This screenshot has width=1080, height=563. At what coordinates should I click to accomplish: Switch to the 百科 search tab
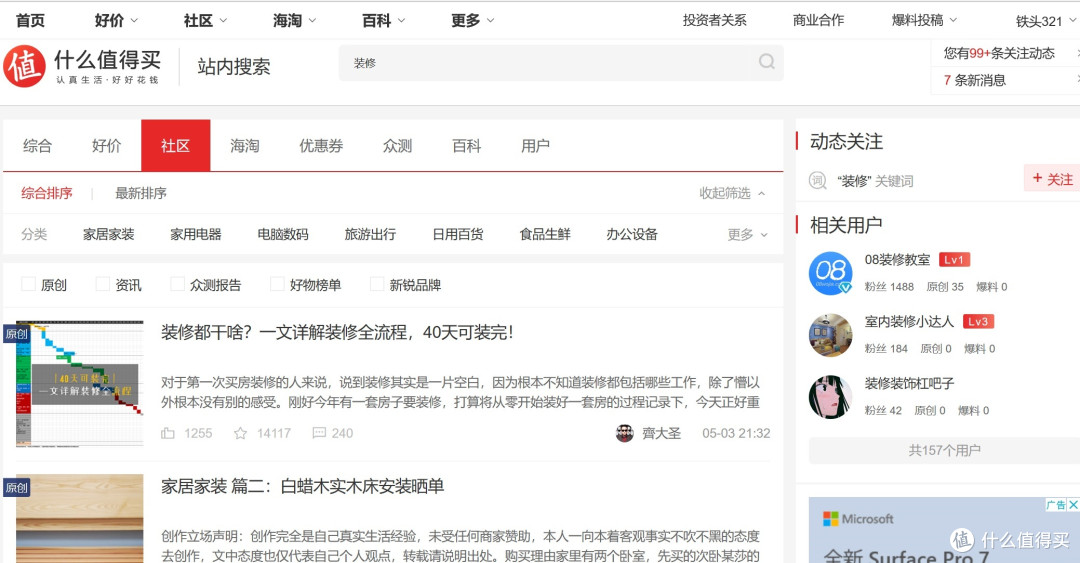pos(466,145)
